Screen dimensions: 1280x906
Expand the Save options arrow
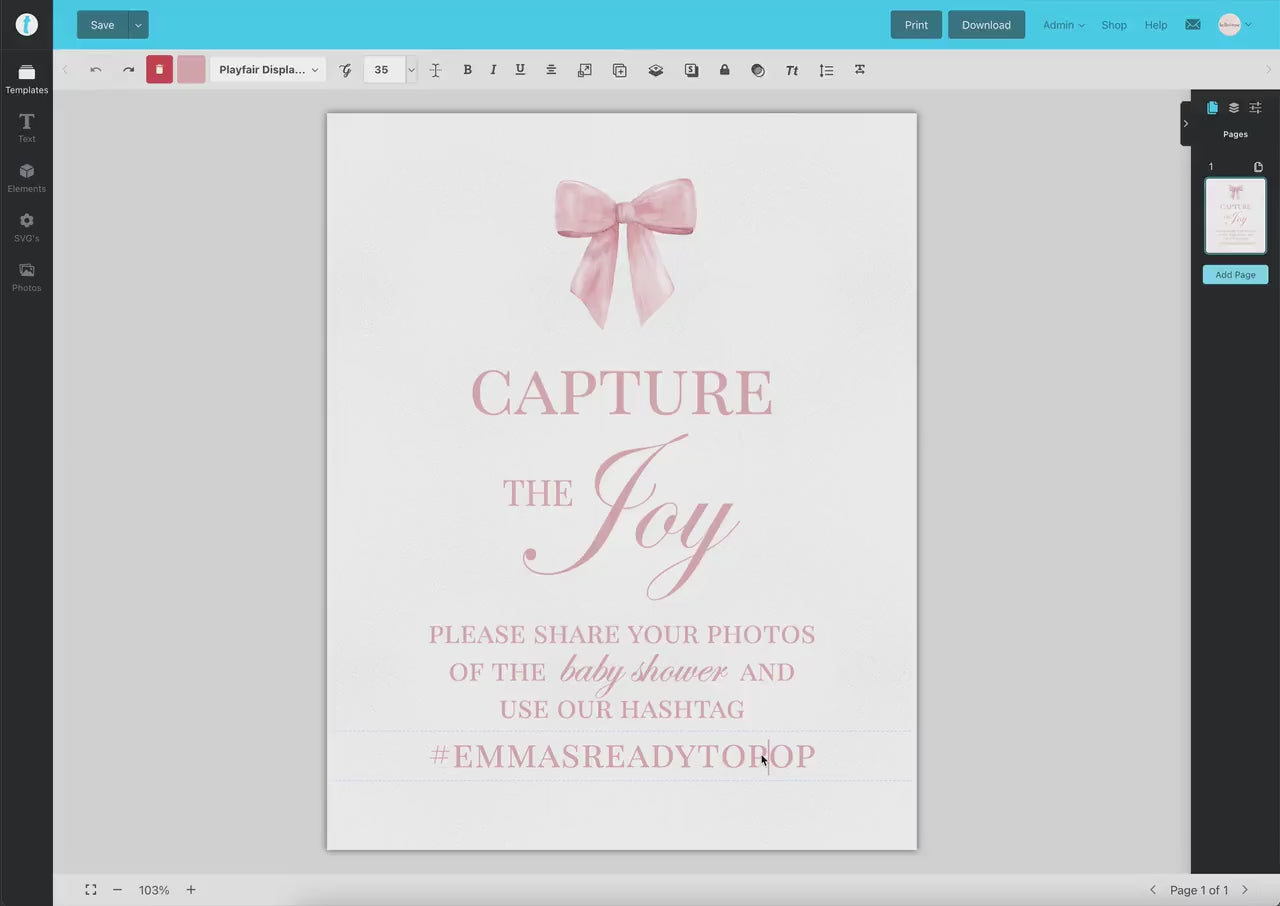click(138, 25)
